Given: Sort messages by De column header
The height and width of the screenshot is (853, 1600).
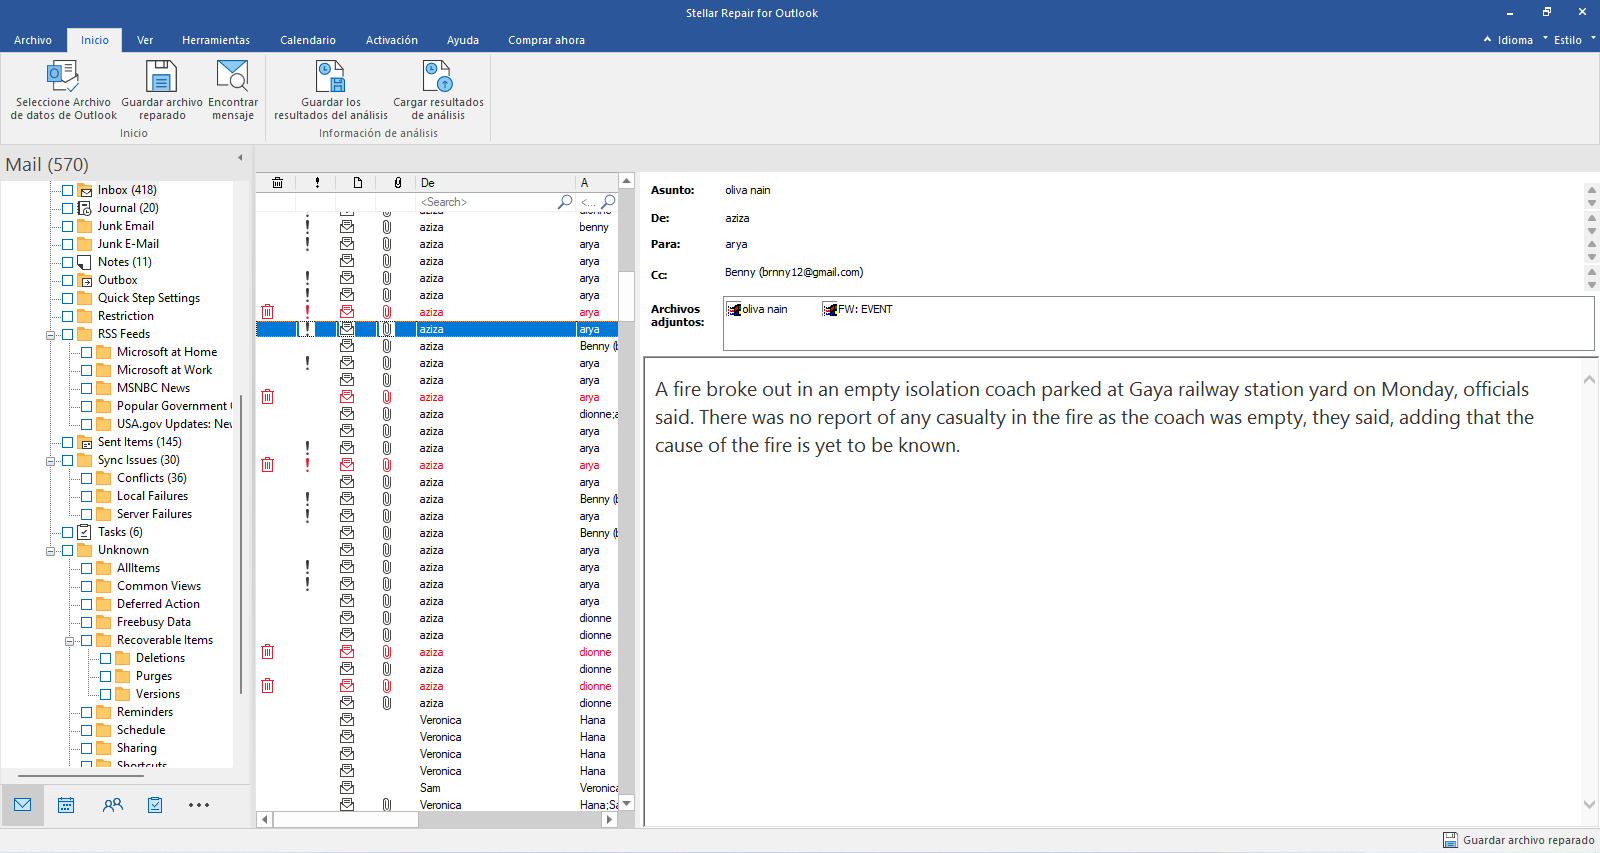Looking at the screenshot, I should (x=495, y=183).
